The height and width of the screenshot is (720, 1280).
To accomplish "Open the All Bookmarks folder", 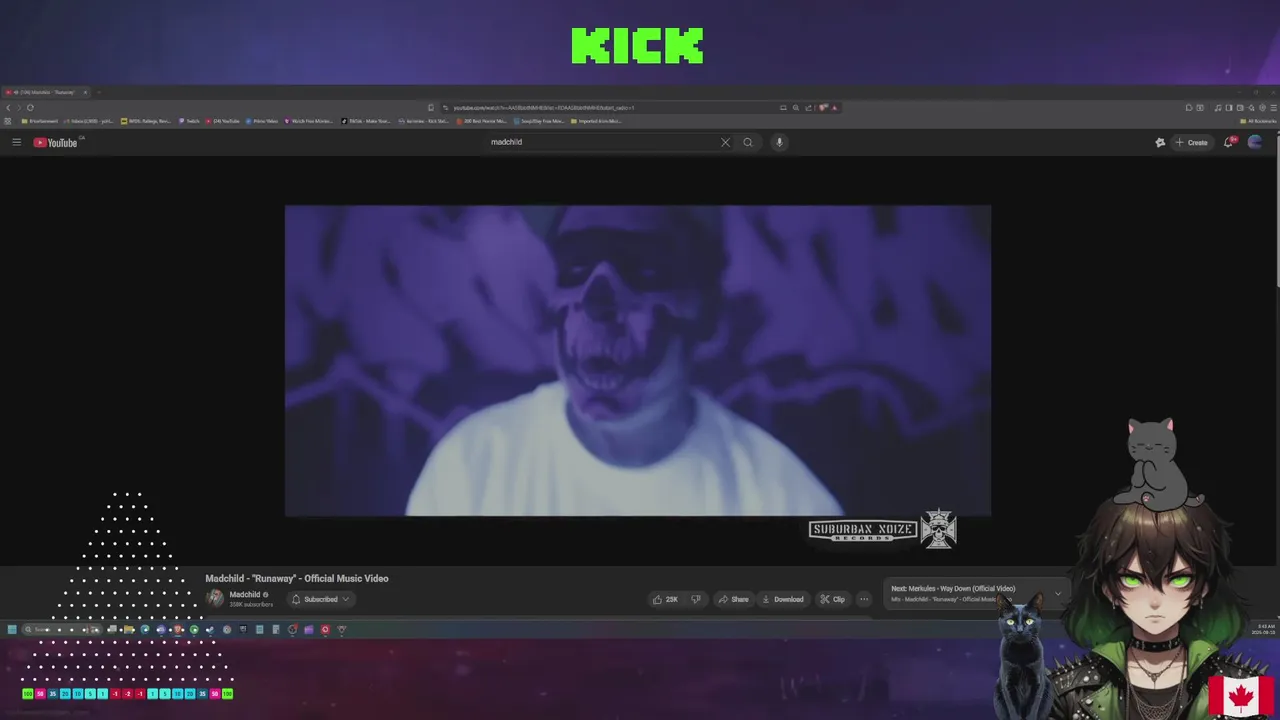I will (1258, 121).
